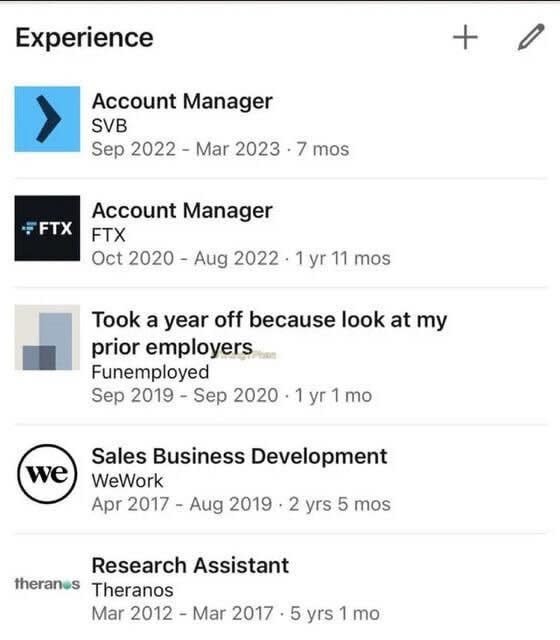The width and height of the screenshot is (560, 640).
Task: Open the Account Manager role at FTX
Action: (182, 211)
